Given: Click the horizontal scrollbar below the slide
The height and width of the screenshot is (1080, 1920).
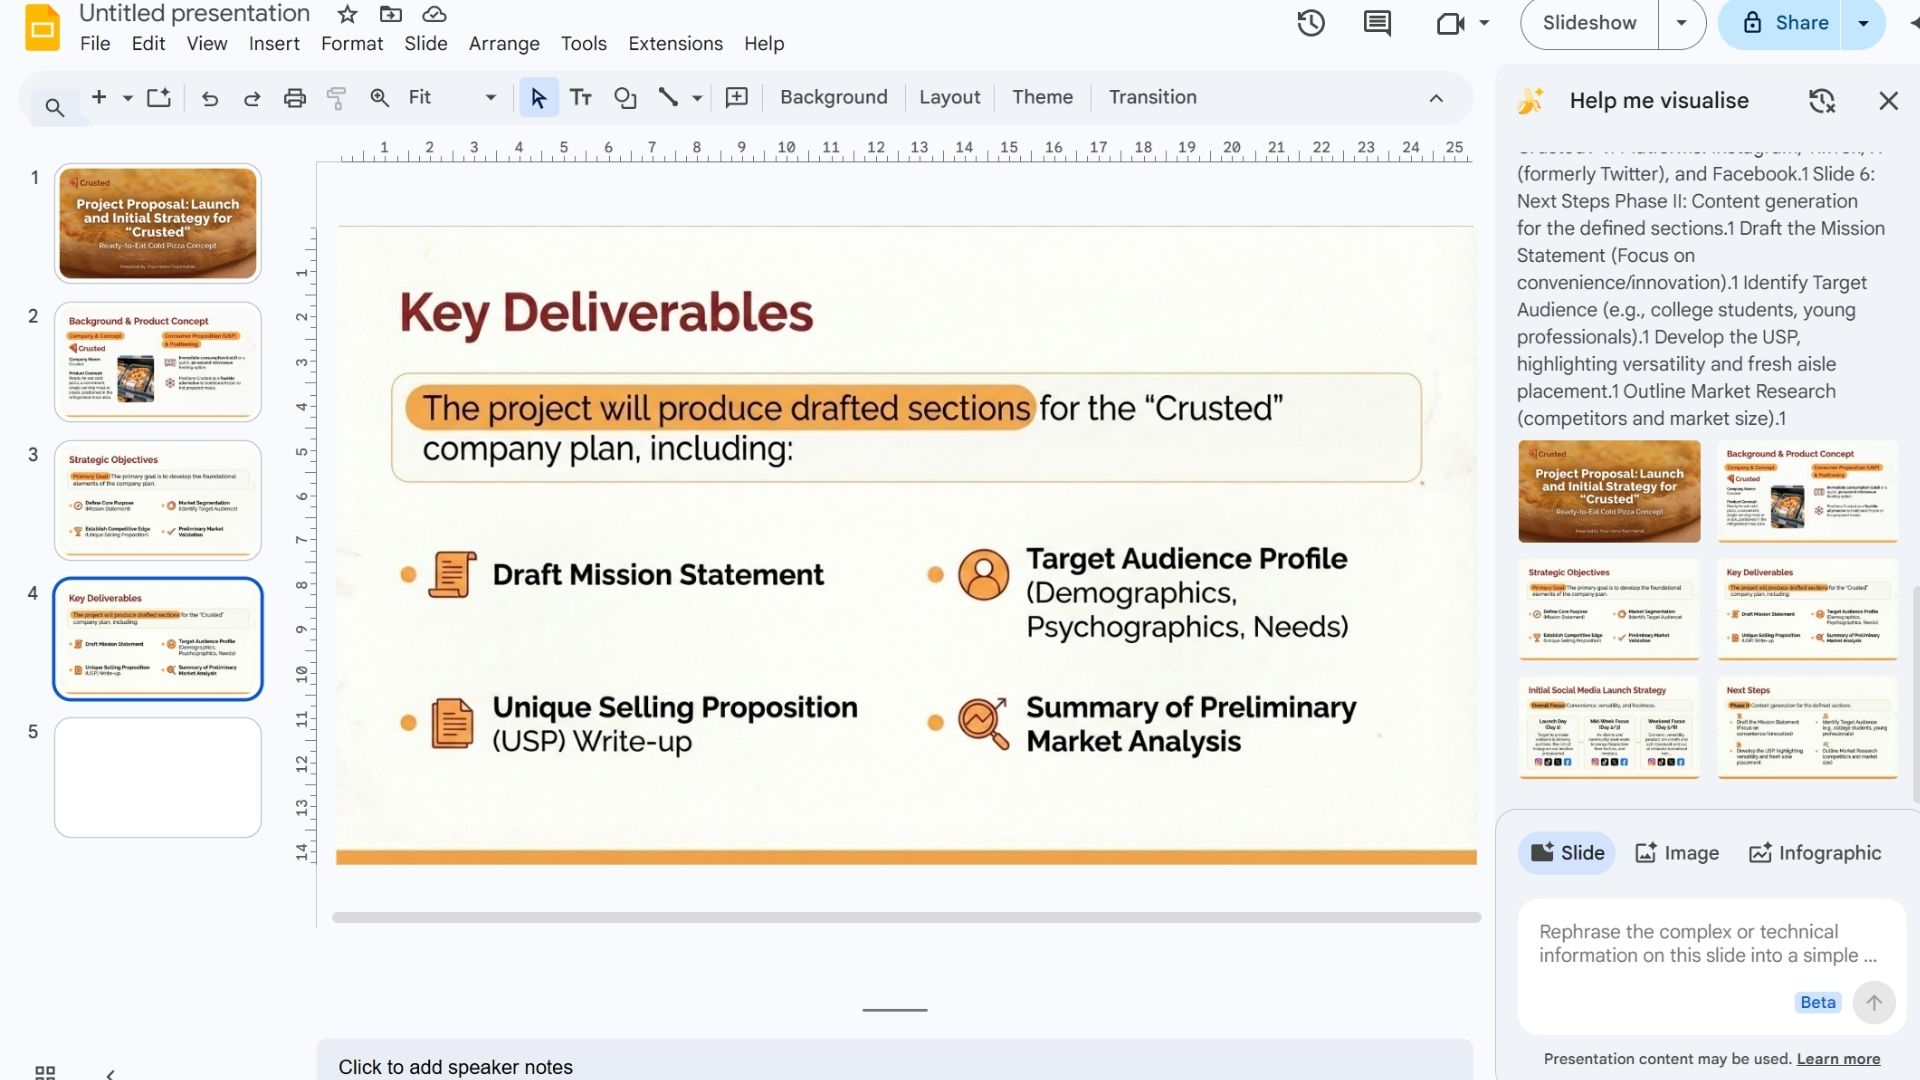Looking at the screenshot, I should tap(905, 917).
